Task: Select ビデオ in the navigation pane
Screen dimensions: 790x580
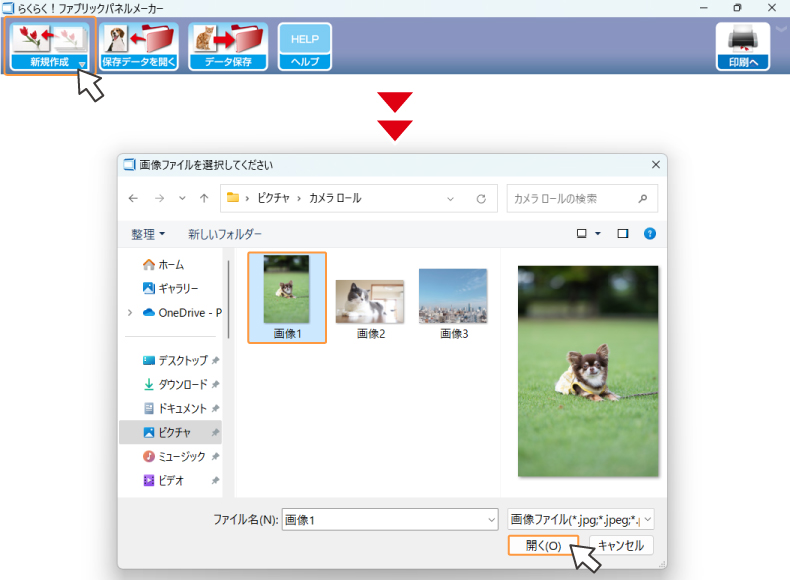Action: (x=164, y=481)
